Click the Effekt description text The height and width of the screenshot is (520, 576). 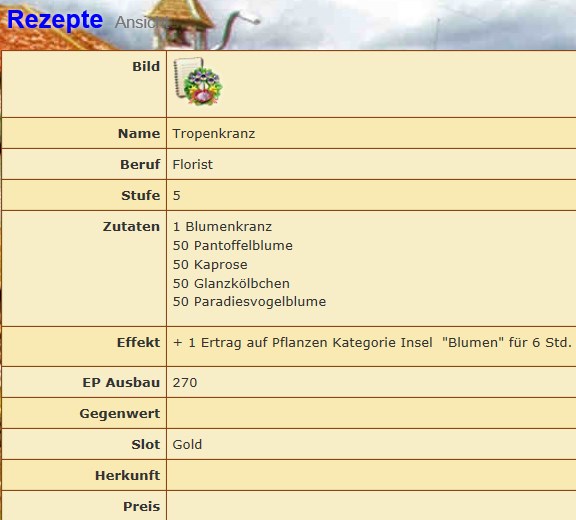pos(372,343)
